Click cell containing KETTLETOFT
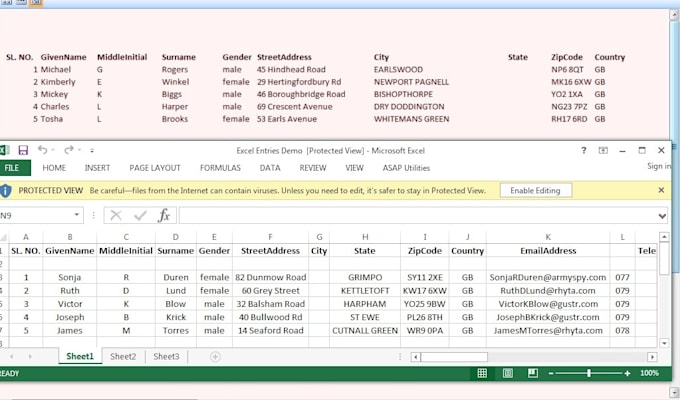The height and width of the screenshot is (400, 680). 365,291
